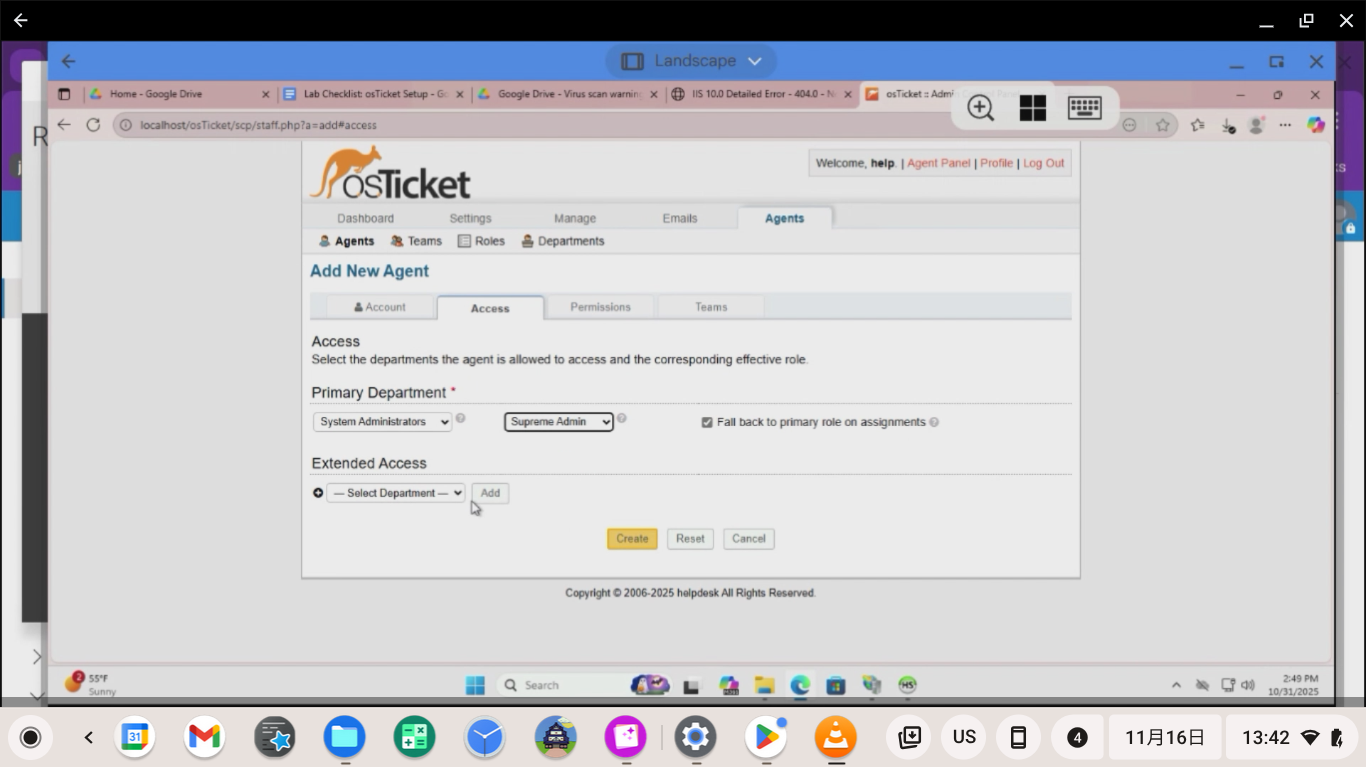Click the help icon beside System Administrators dropdown
This screenshot has width=1366, height=767.
[461, 418]
